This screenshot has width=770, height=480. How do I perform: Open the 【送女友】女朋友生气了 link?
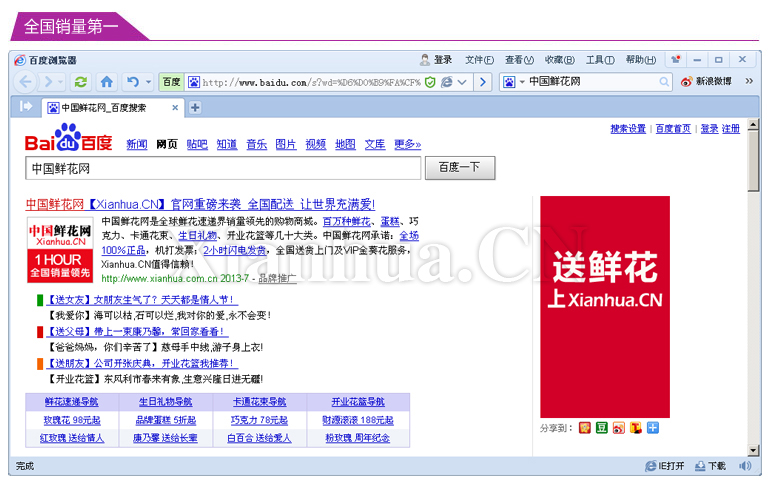tap(142, 300)
